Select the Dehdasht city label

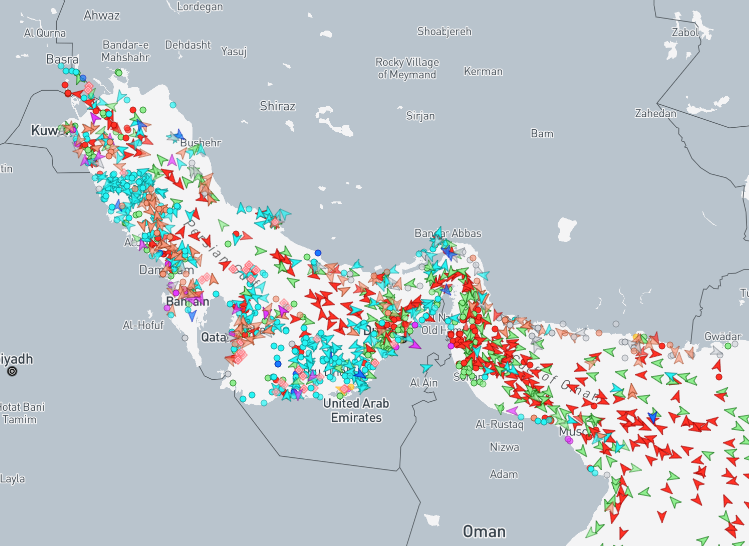coord(188,45)
